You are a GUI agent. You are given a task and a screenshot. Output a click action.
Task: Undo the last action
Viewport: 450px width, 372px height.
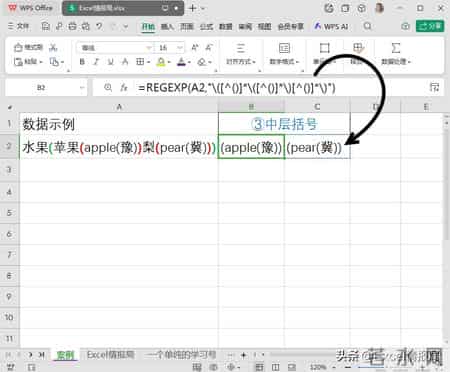point(99,26)
